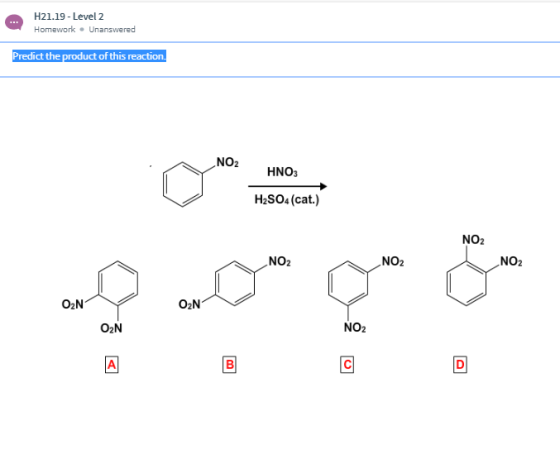The width and height of the screenshot is (560, 464).
Task: Click the H21.19 - Level 2 title
Action: 69,16
